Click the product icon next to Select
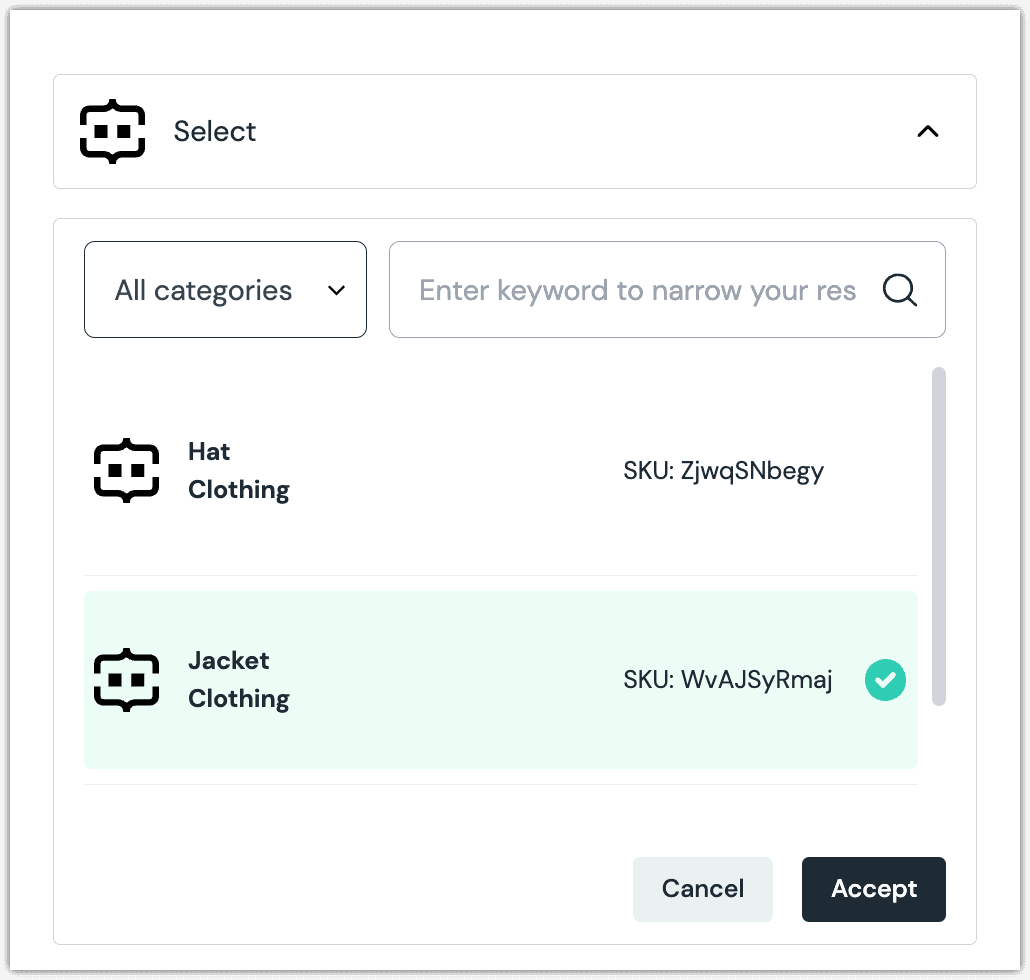Image resolution: width=1030 pixels, height=980 pixels. click(112, 131)
